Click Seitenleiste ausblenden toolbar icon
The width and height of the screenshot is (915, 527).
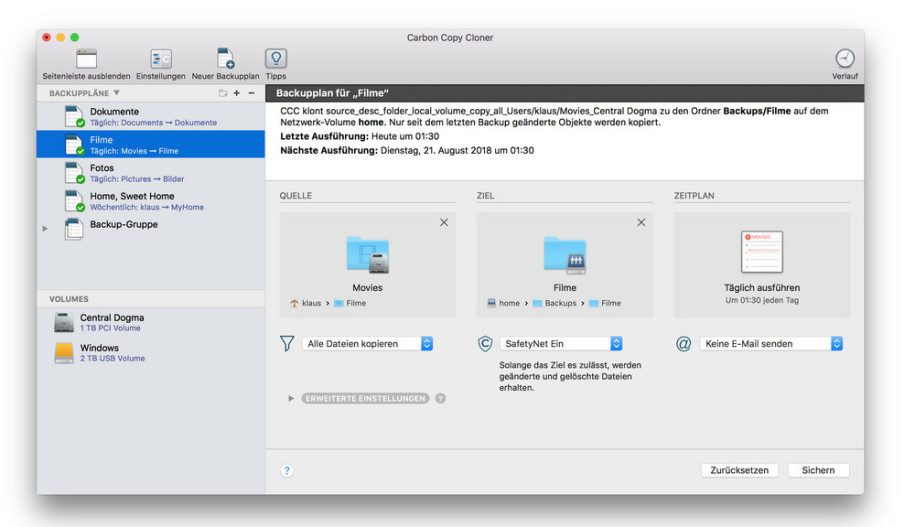coord(86,59)
